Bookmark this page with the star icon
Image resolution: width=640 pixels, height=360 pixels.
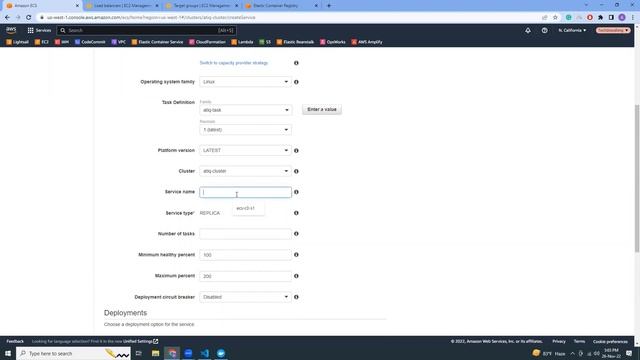pyautogui.click(x=555, y=18)
